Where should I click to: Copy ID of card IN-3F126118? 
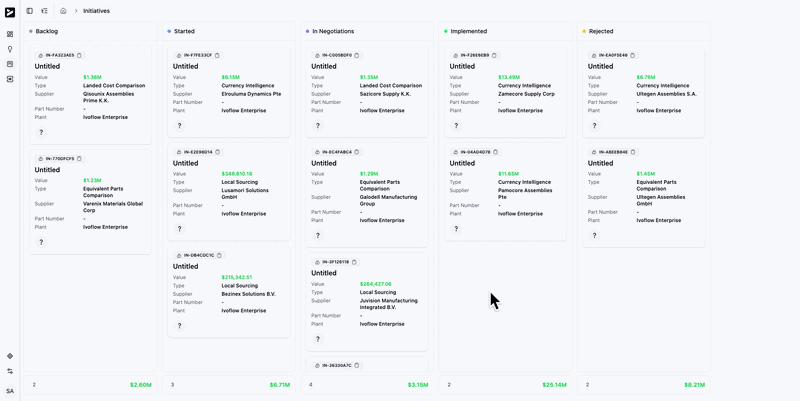(x=354, y=262)
